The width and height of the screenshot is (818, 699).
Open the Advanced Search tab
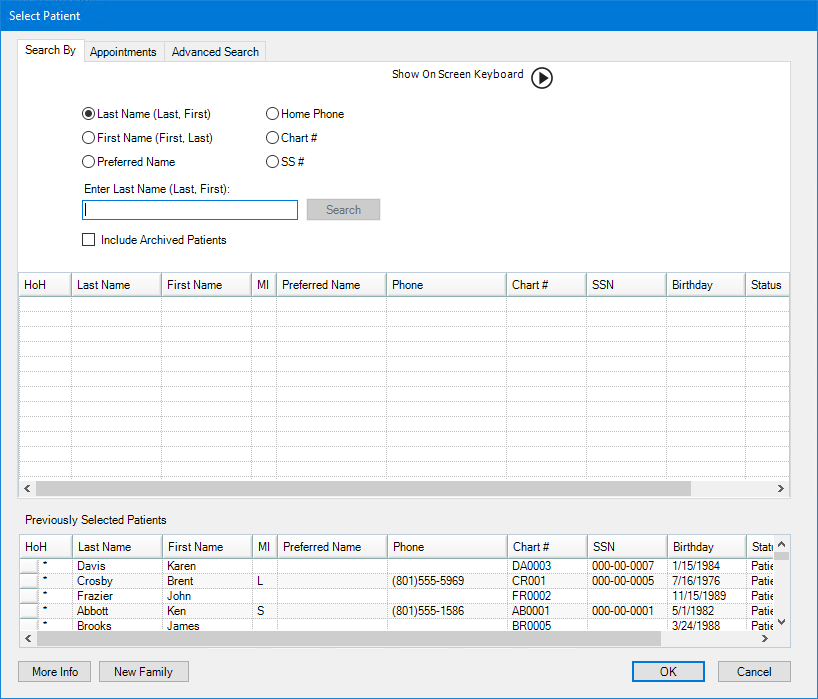coord(215,52)
